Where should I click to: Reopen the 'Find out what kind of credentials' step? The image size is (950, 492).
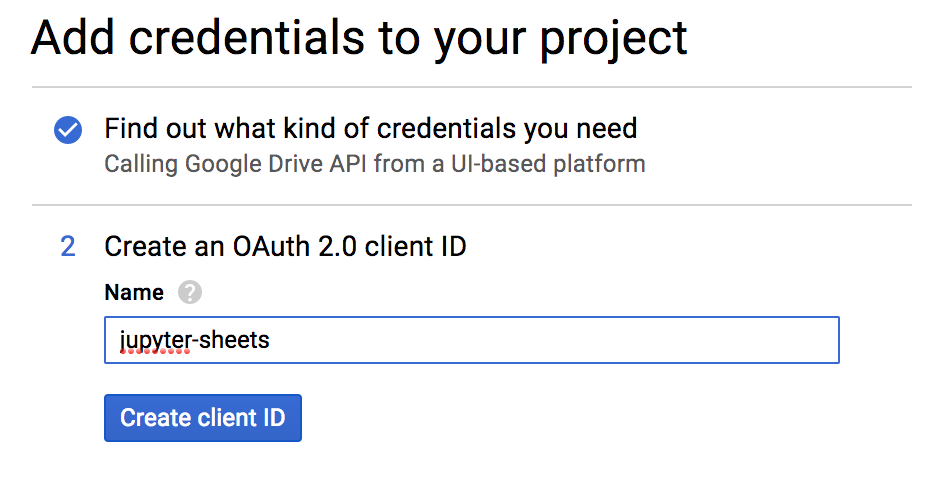coord(370,128)
